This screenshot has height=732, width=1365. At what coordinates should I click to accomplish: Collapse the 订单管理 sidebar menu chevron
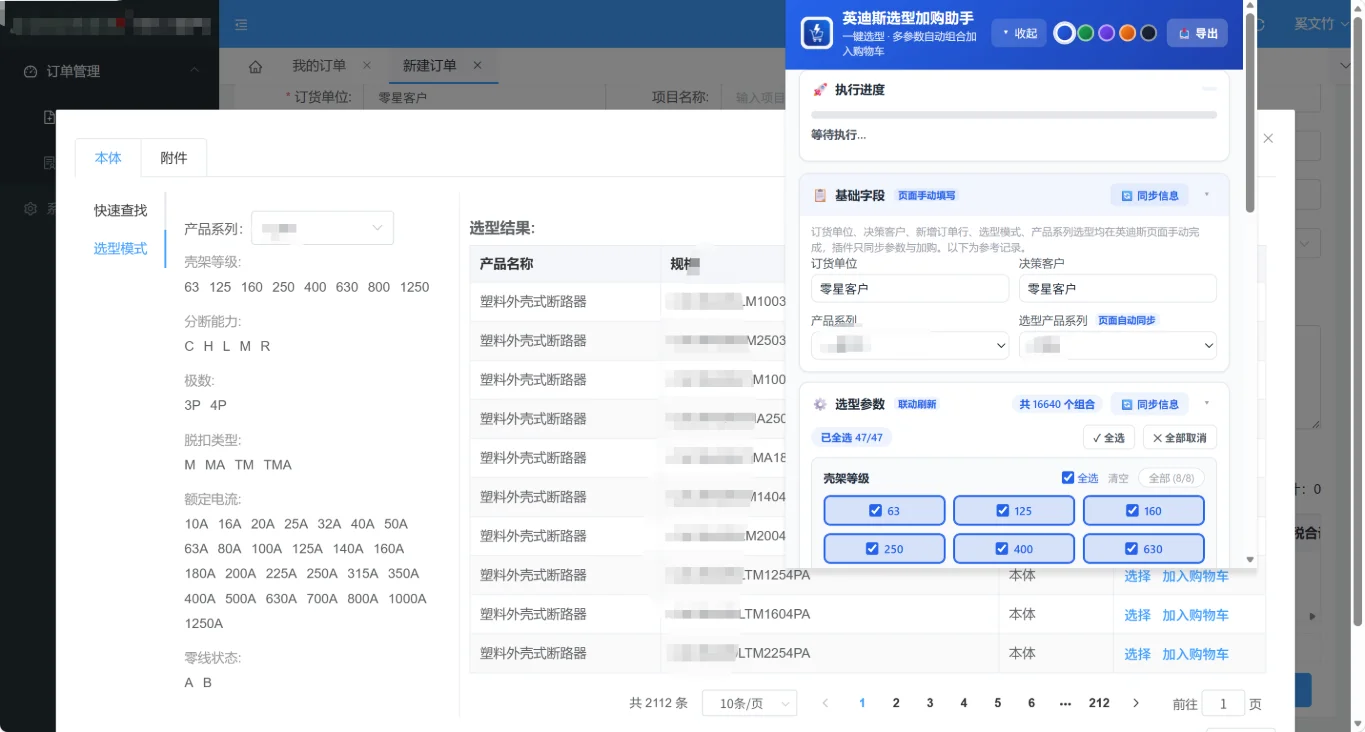[x=194, y=70]
